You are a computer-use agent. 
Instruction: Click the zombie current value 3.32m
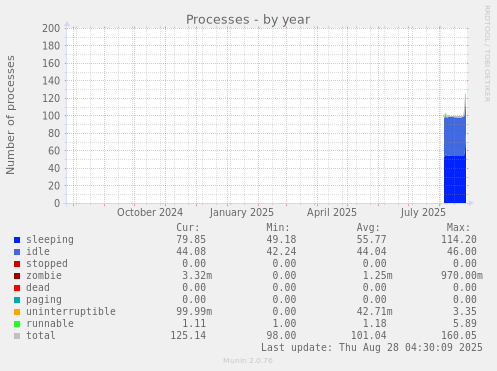[x=197, y=276]
